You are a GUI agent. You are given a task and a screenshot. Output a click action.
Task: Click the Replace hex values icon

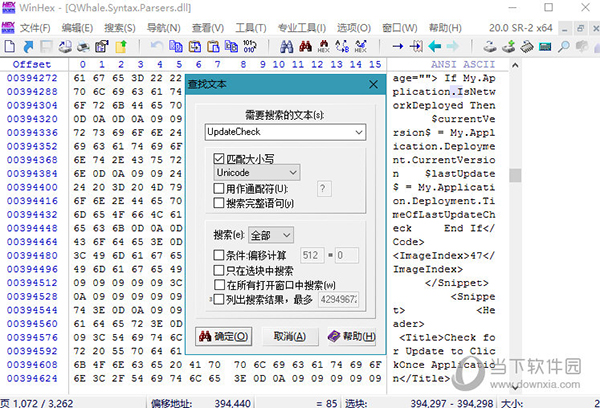(360, 47)
